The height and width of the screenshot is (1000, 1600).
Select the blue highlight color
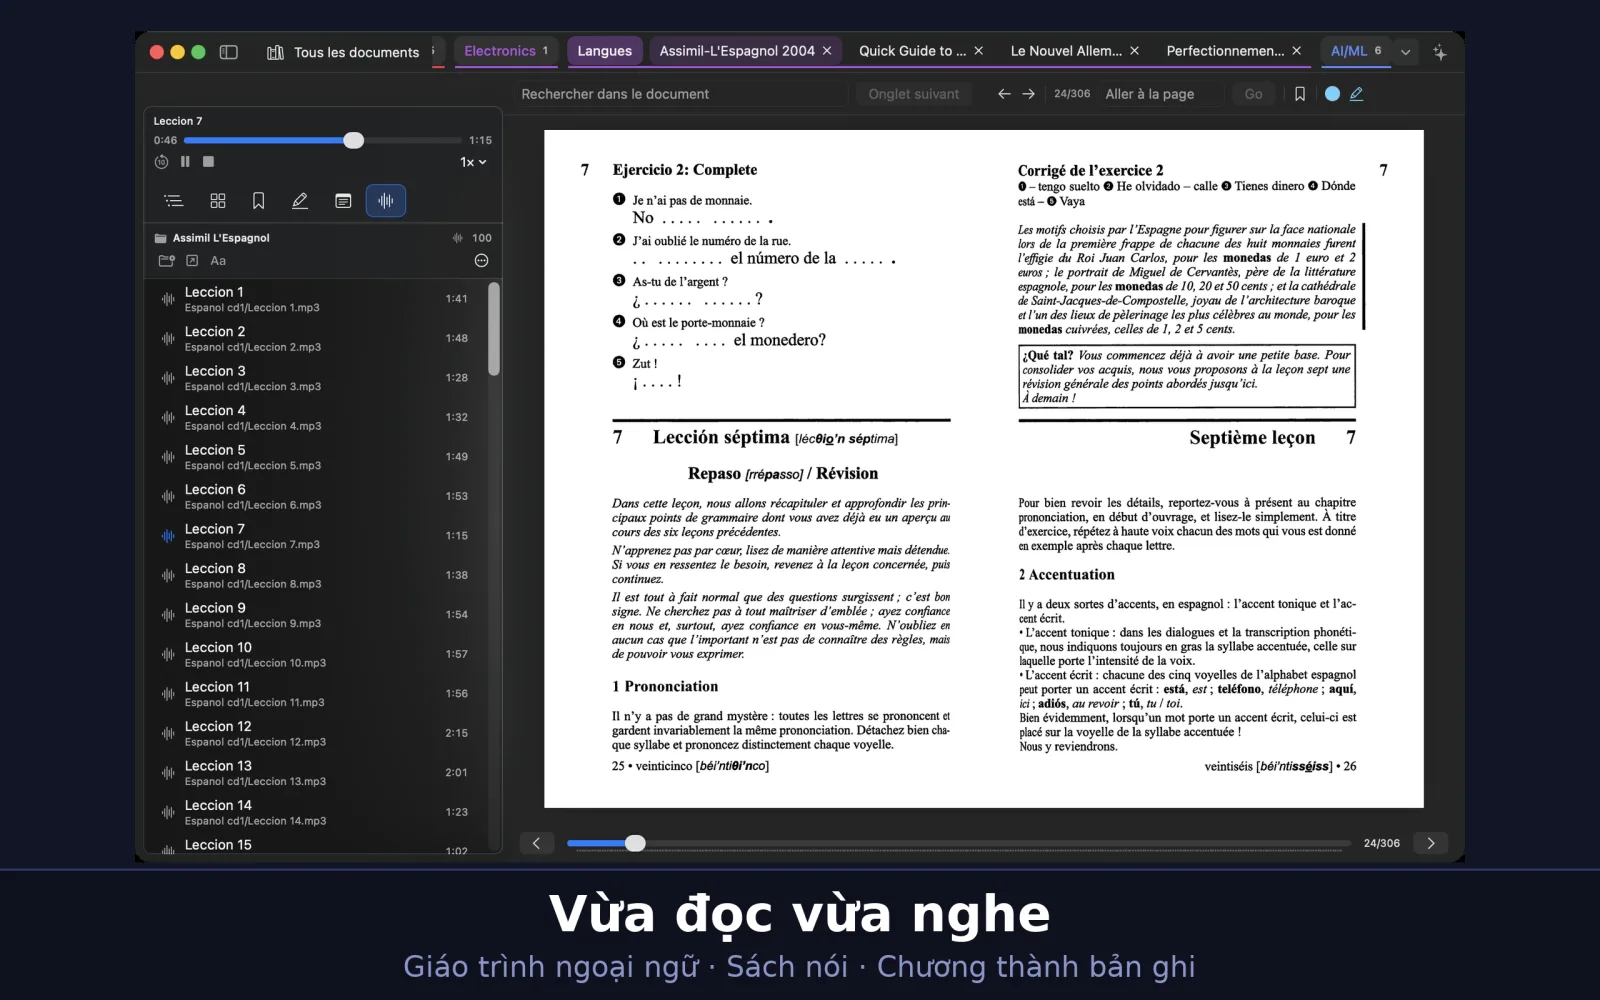coord(1332,94)
